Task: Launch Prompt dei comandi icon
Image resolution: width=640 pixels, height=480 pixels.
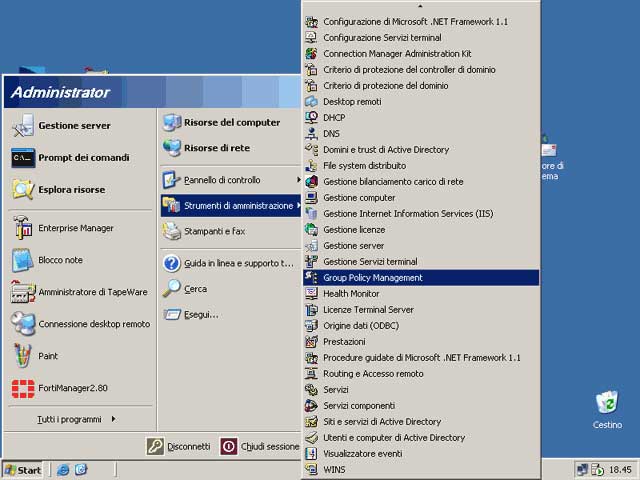Action: pyautogui.click(x=23, y=158)
